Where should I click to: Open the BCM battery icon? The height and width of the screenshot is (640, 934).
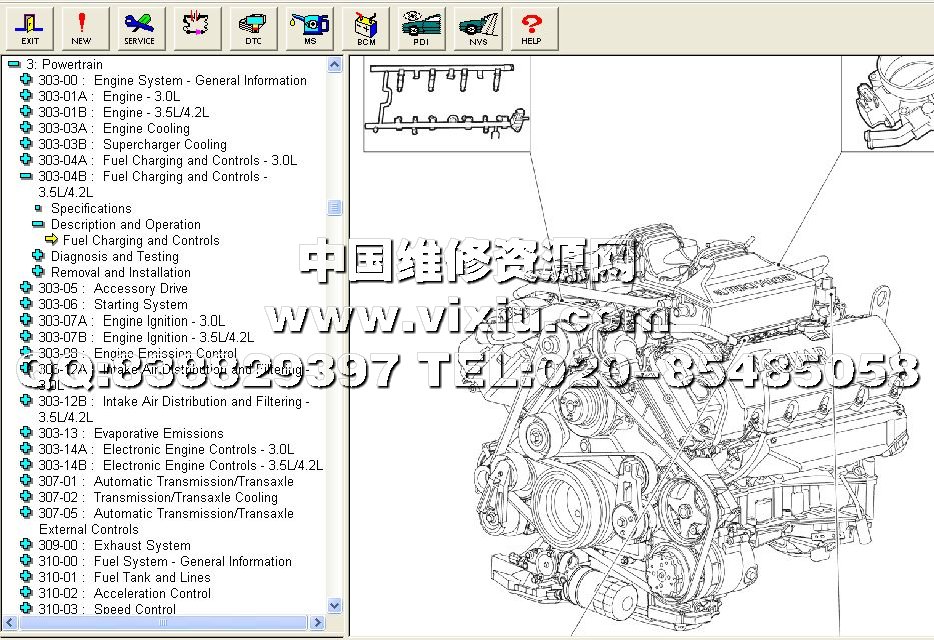click(366, 27)
